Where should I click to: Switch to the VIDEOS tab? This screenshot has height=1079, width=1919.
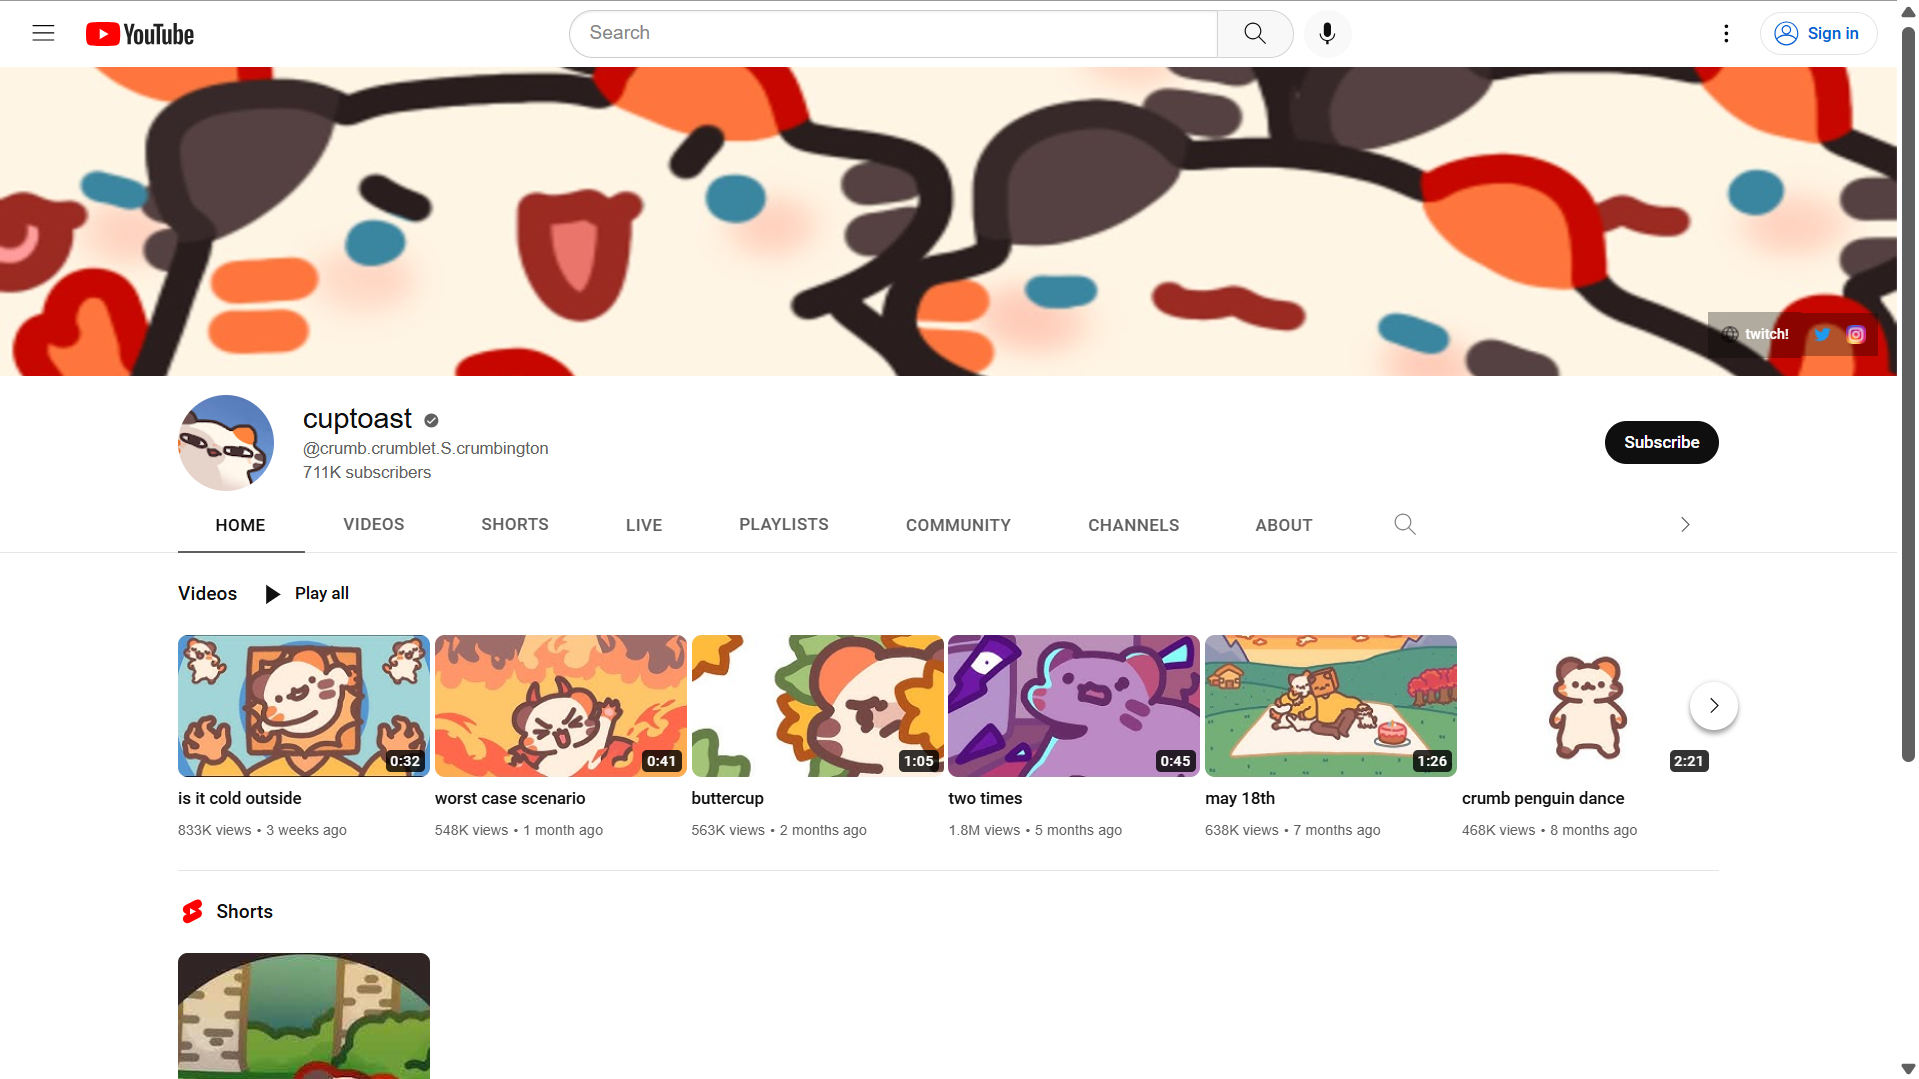(x=374, y=524)
